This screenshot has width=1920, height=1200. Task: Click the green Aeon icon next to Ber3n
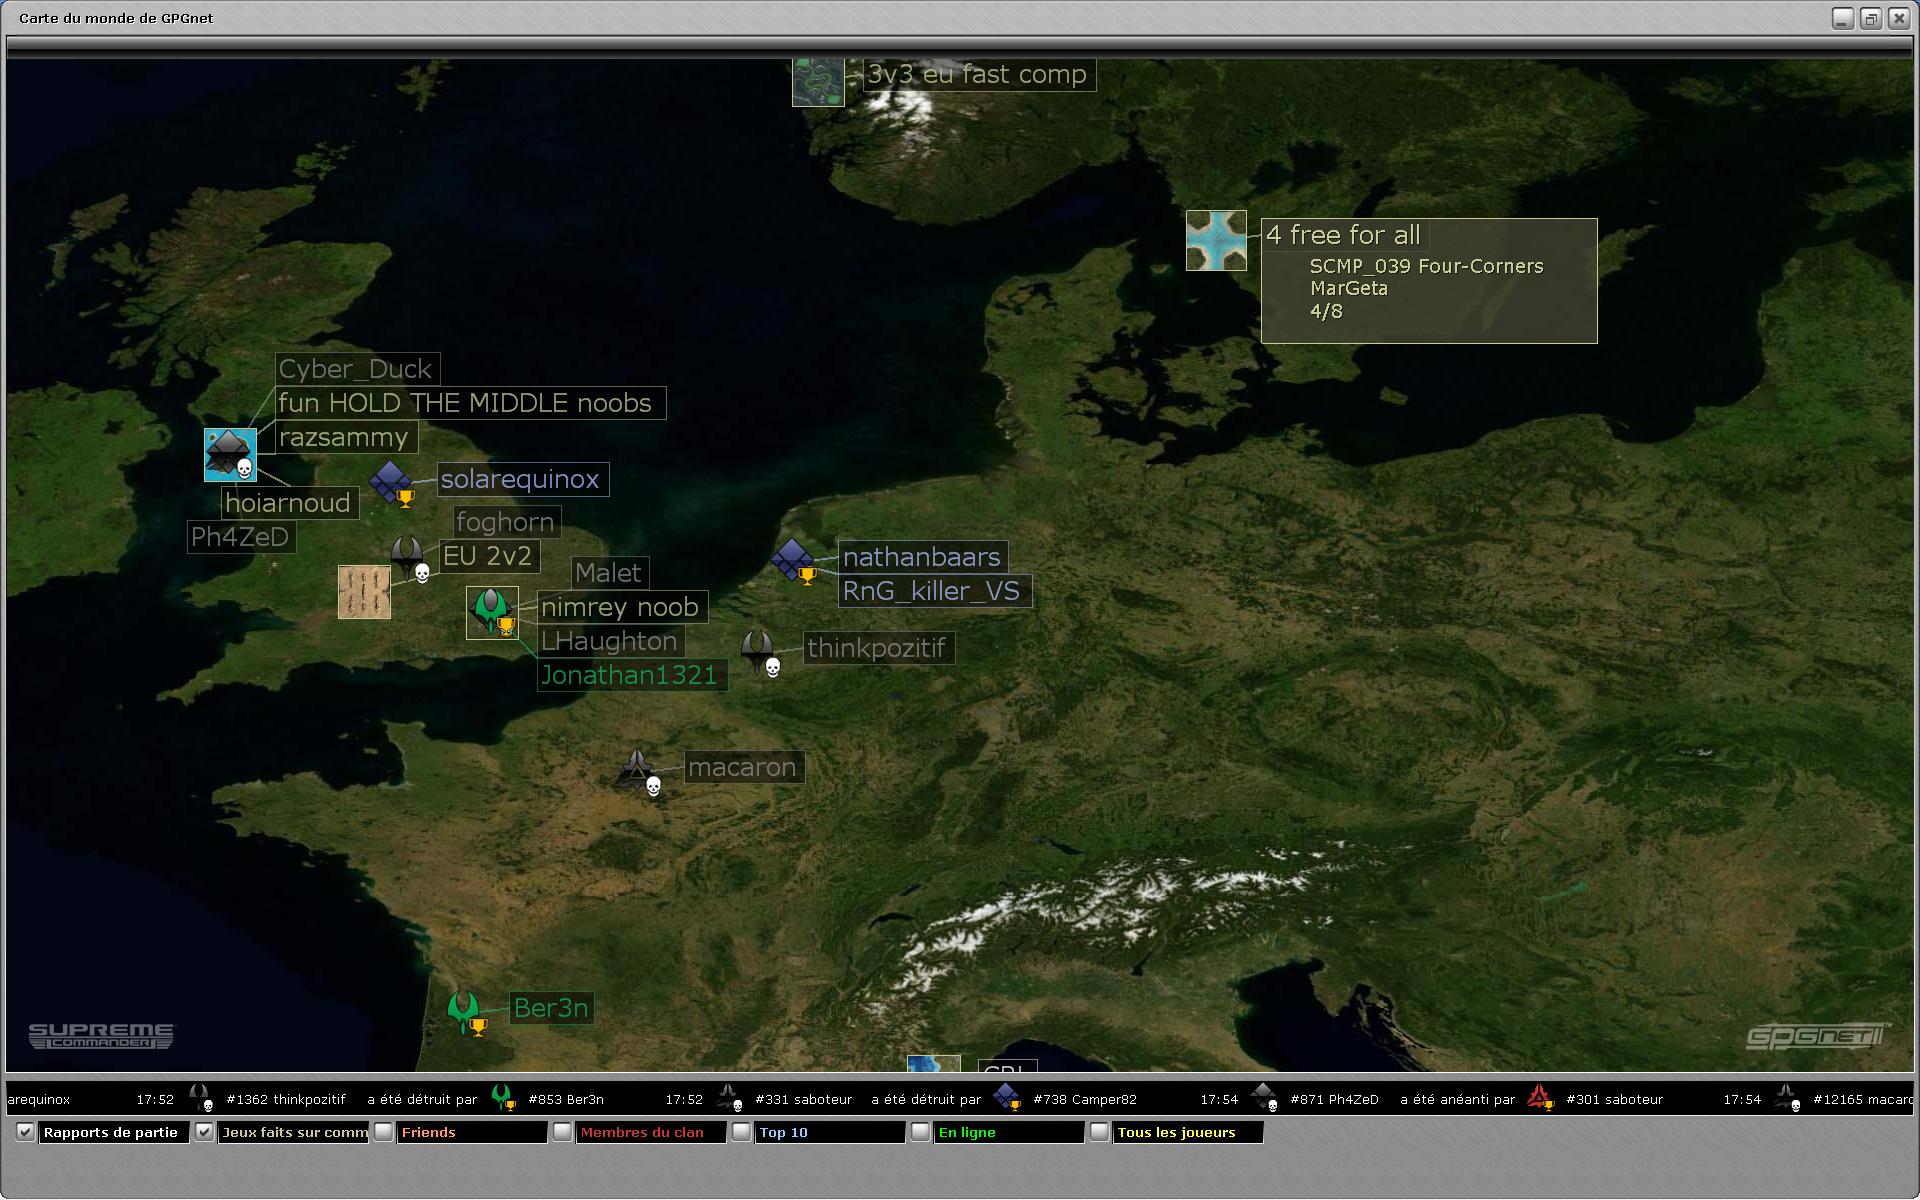(463, 1010)
